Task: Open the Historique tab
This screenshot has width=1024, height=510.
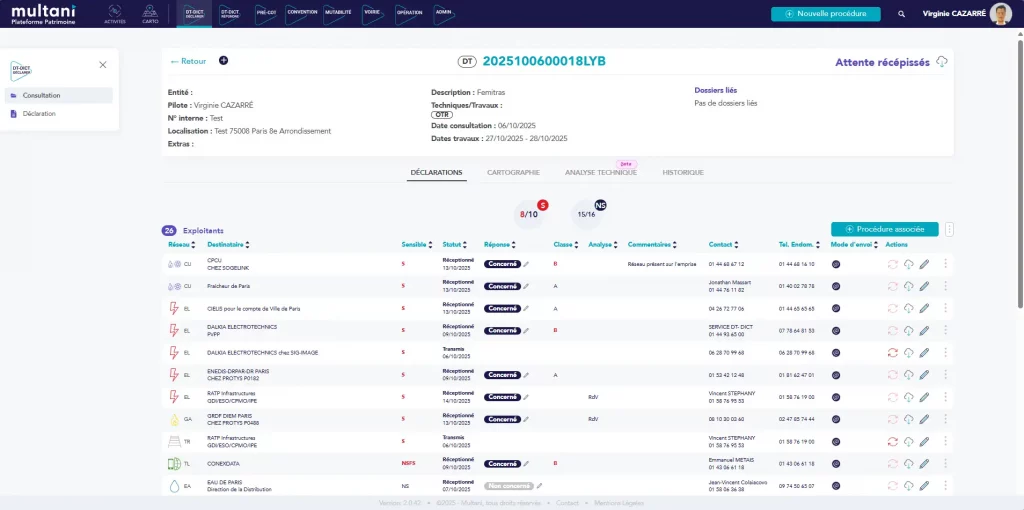Action: (683, 172)
